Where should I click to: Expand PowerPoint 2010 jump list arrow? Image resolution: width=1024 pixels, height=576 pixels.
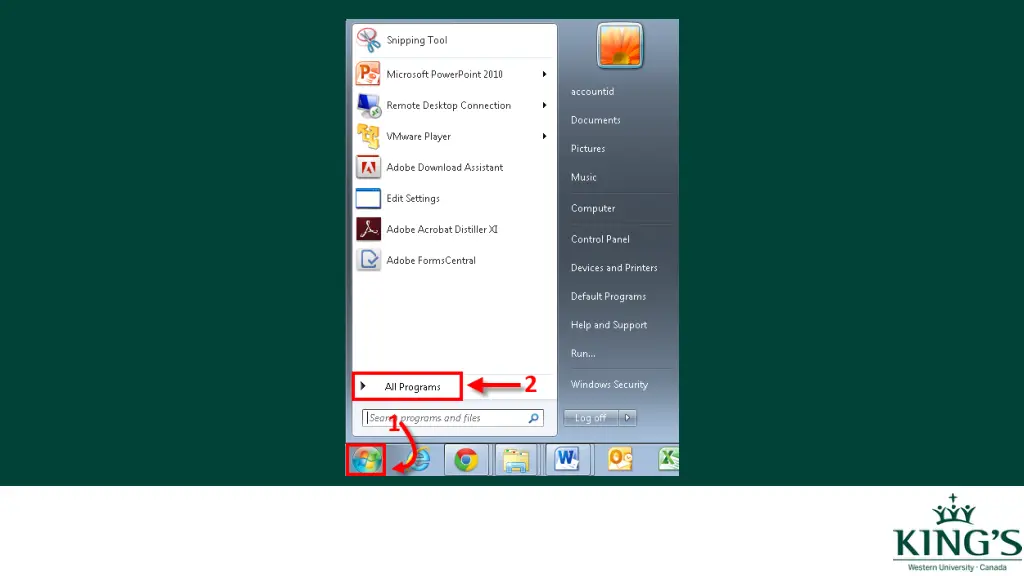click(x=544, y=74)
